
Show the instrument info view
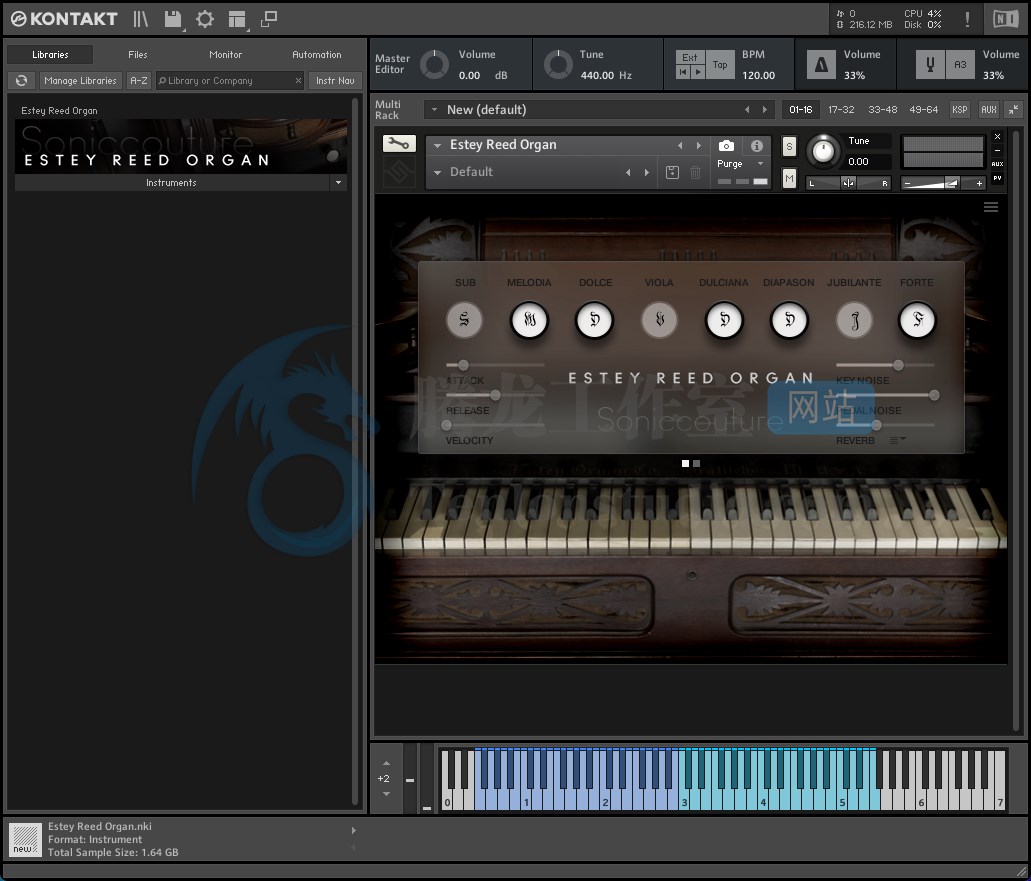click(x=757, y=145)
